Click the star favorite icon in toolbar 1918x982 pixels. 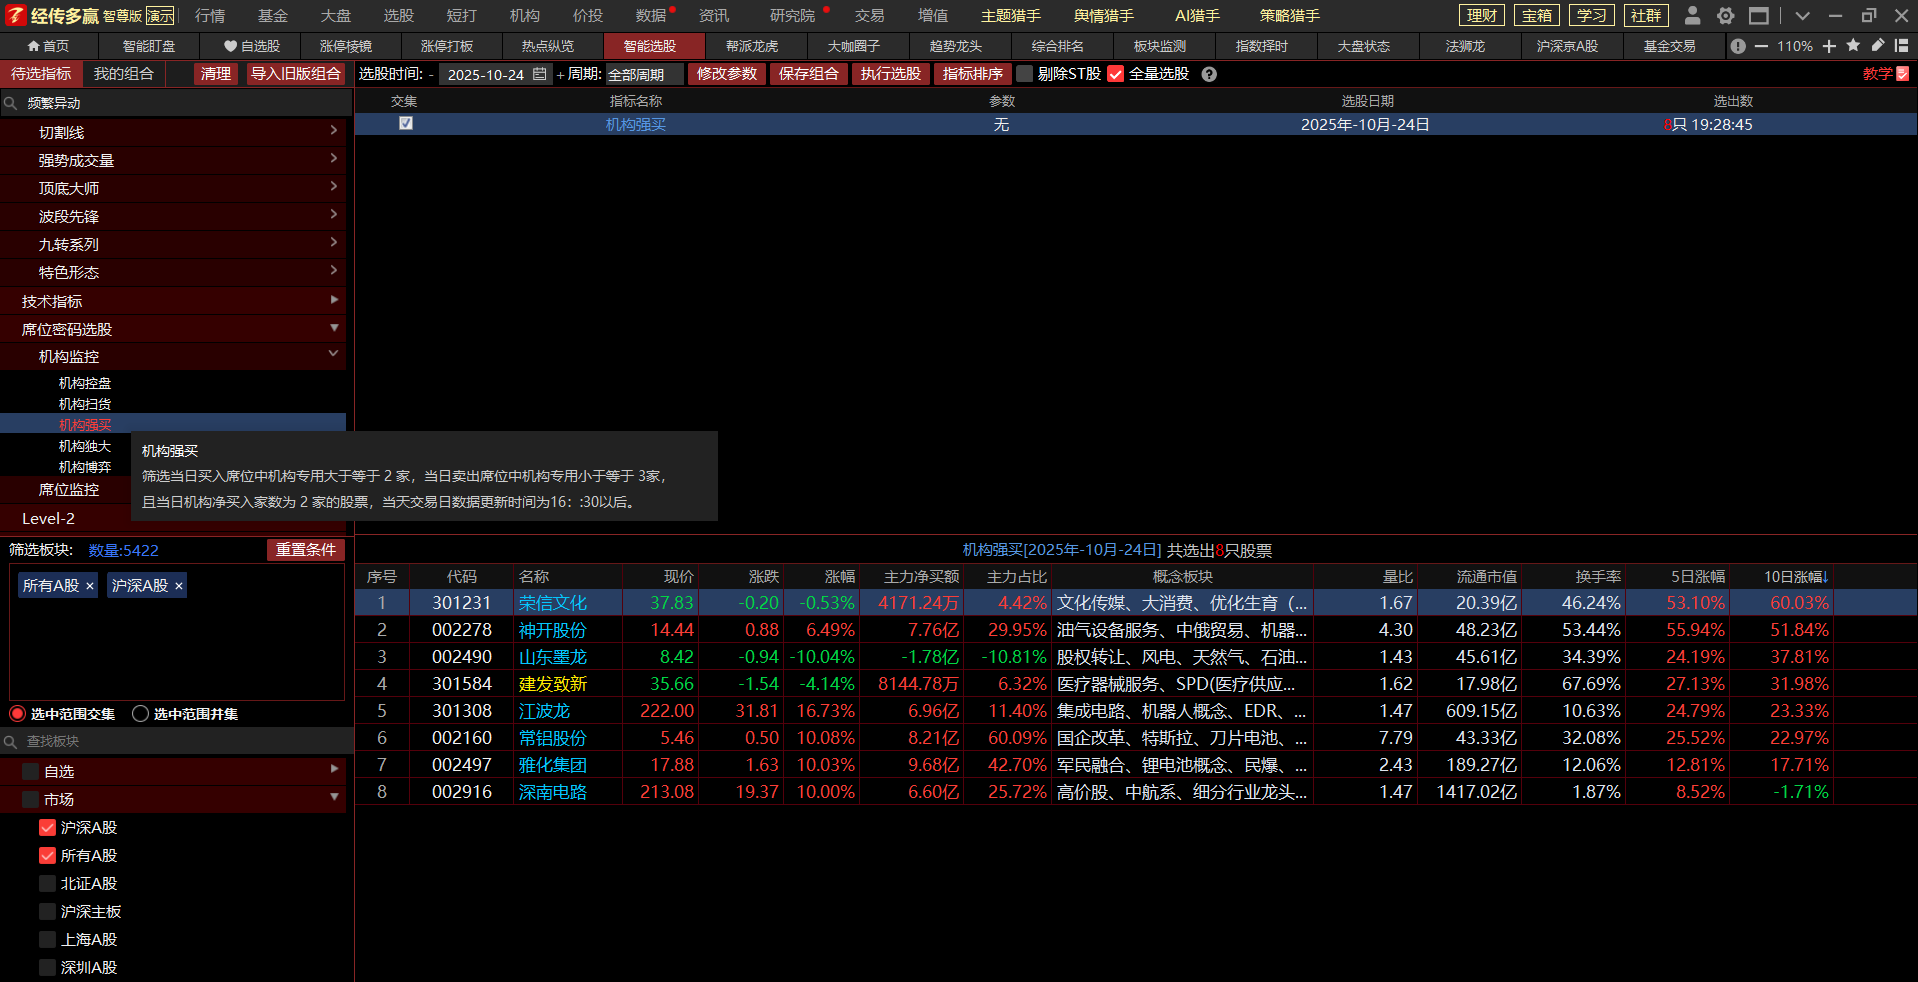(x=1853, y=46)
